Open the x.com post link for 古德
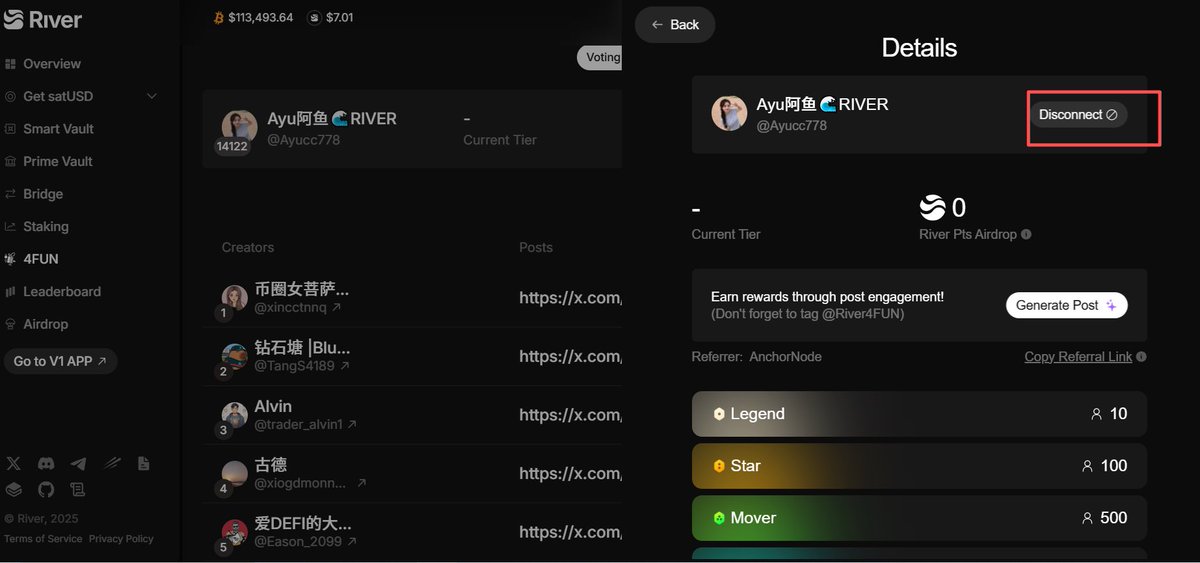This screenshot has height=563, width=1200. click(x=570, y=473)
